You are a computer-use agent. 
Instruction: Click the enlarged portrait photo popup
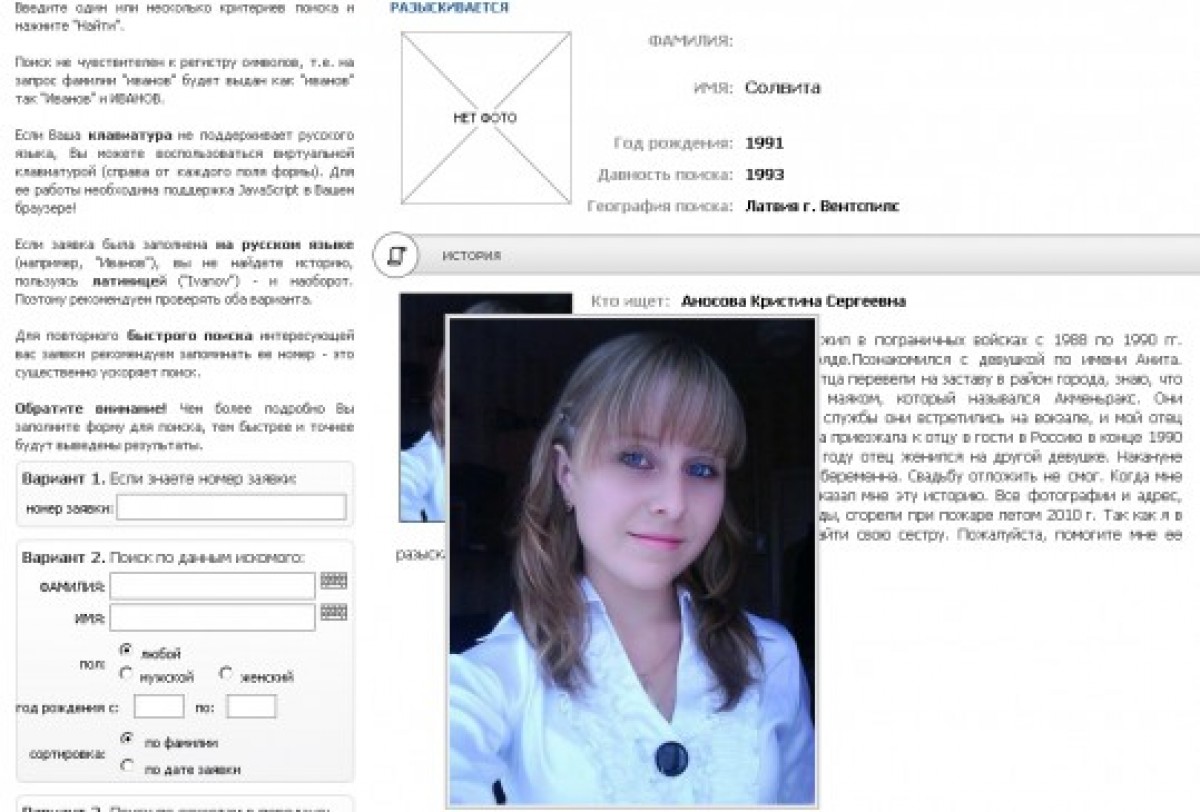(x=631, y=560)
